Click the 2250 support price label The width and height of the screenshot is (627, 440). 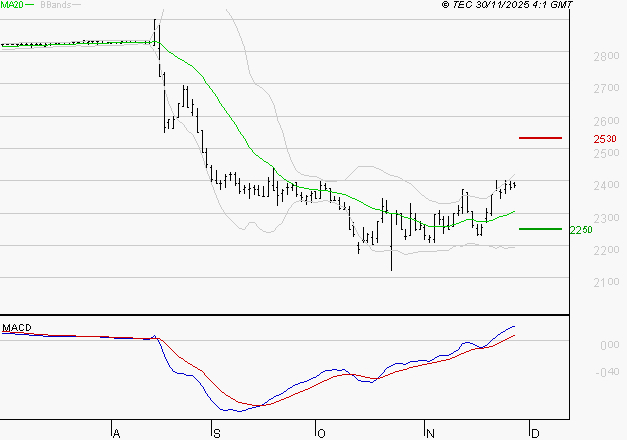[581, 230]
